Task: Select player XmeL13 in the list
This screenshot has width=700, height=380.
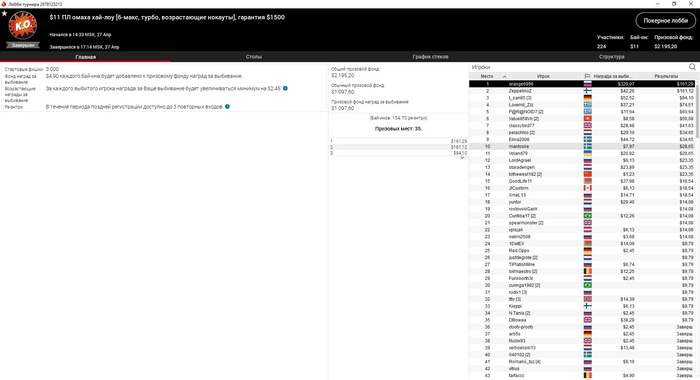Action: click(582, 195)
